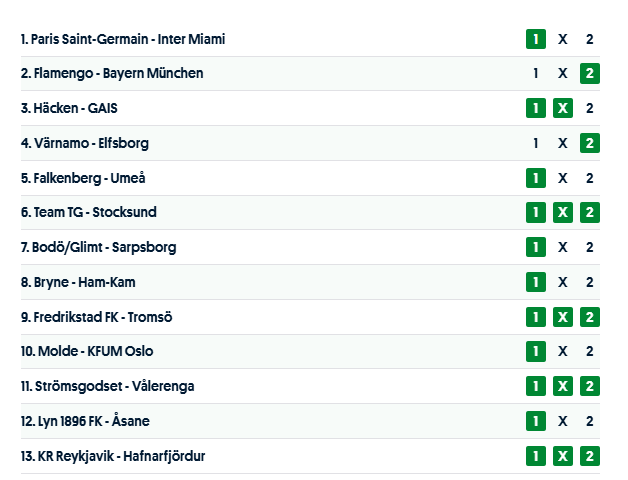
Task: Select X for Bodö/Glimt - Sarpsborg
Action: pos(562,247)
